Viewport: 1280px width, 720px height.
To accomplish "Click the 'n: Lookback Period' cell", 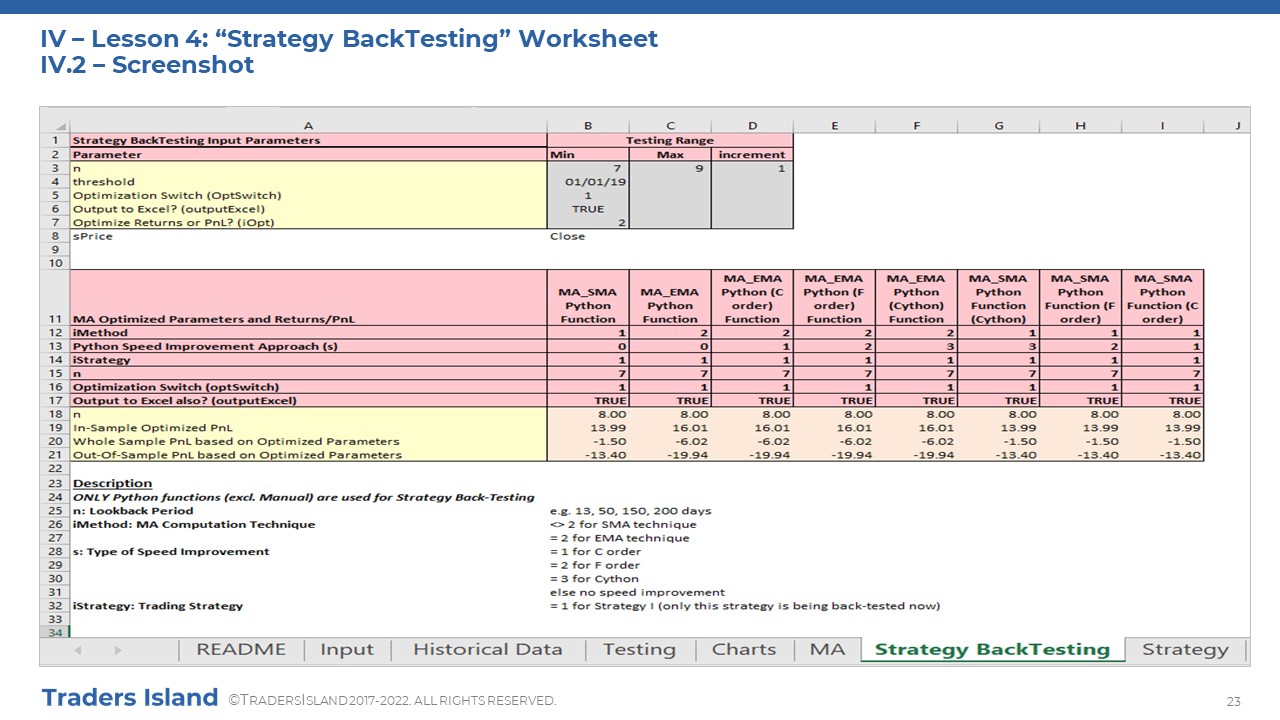I will (x=308, y=511).
